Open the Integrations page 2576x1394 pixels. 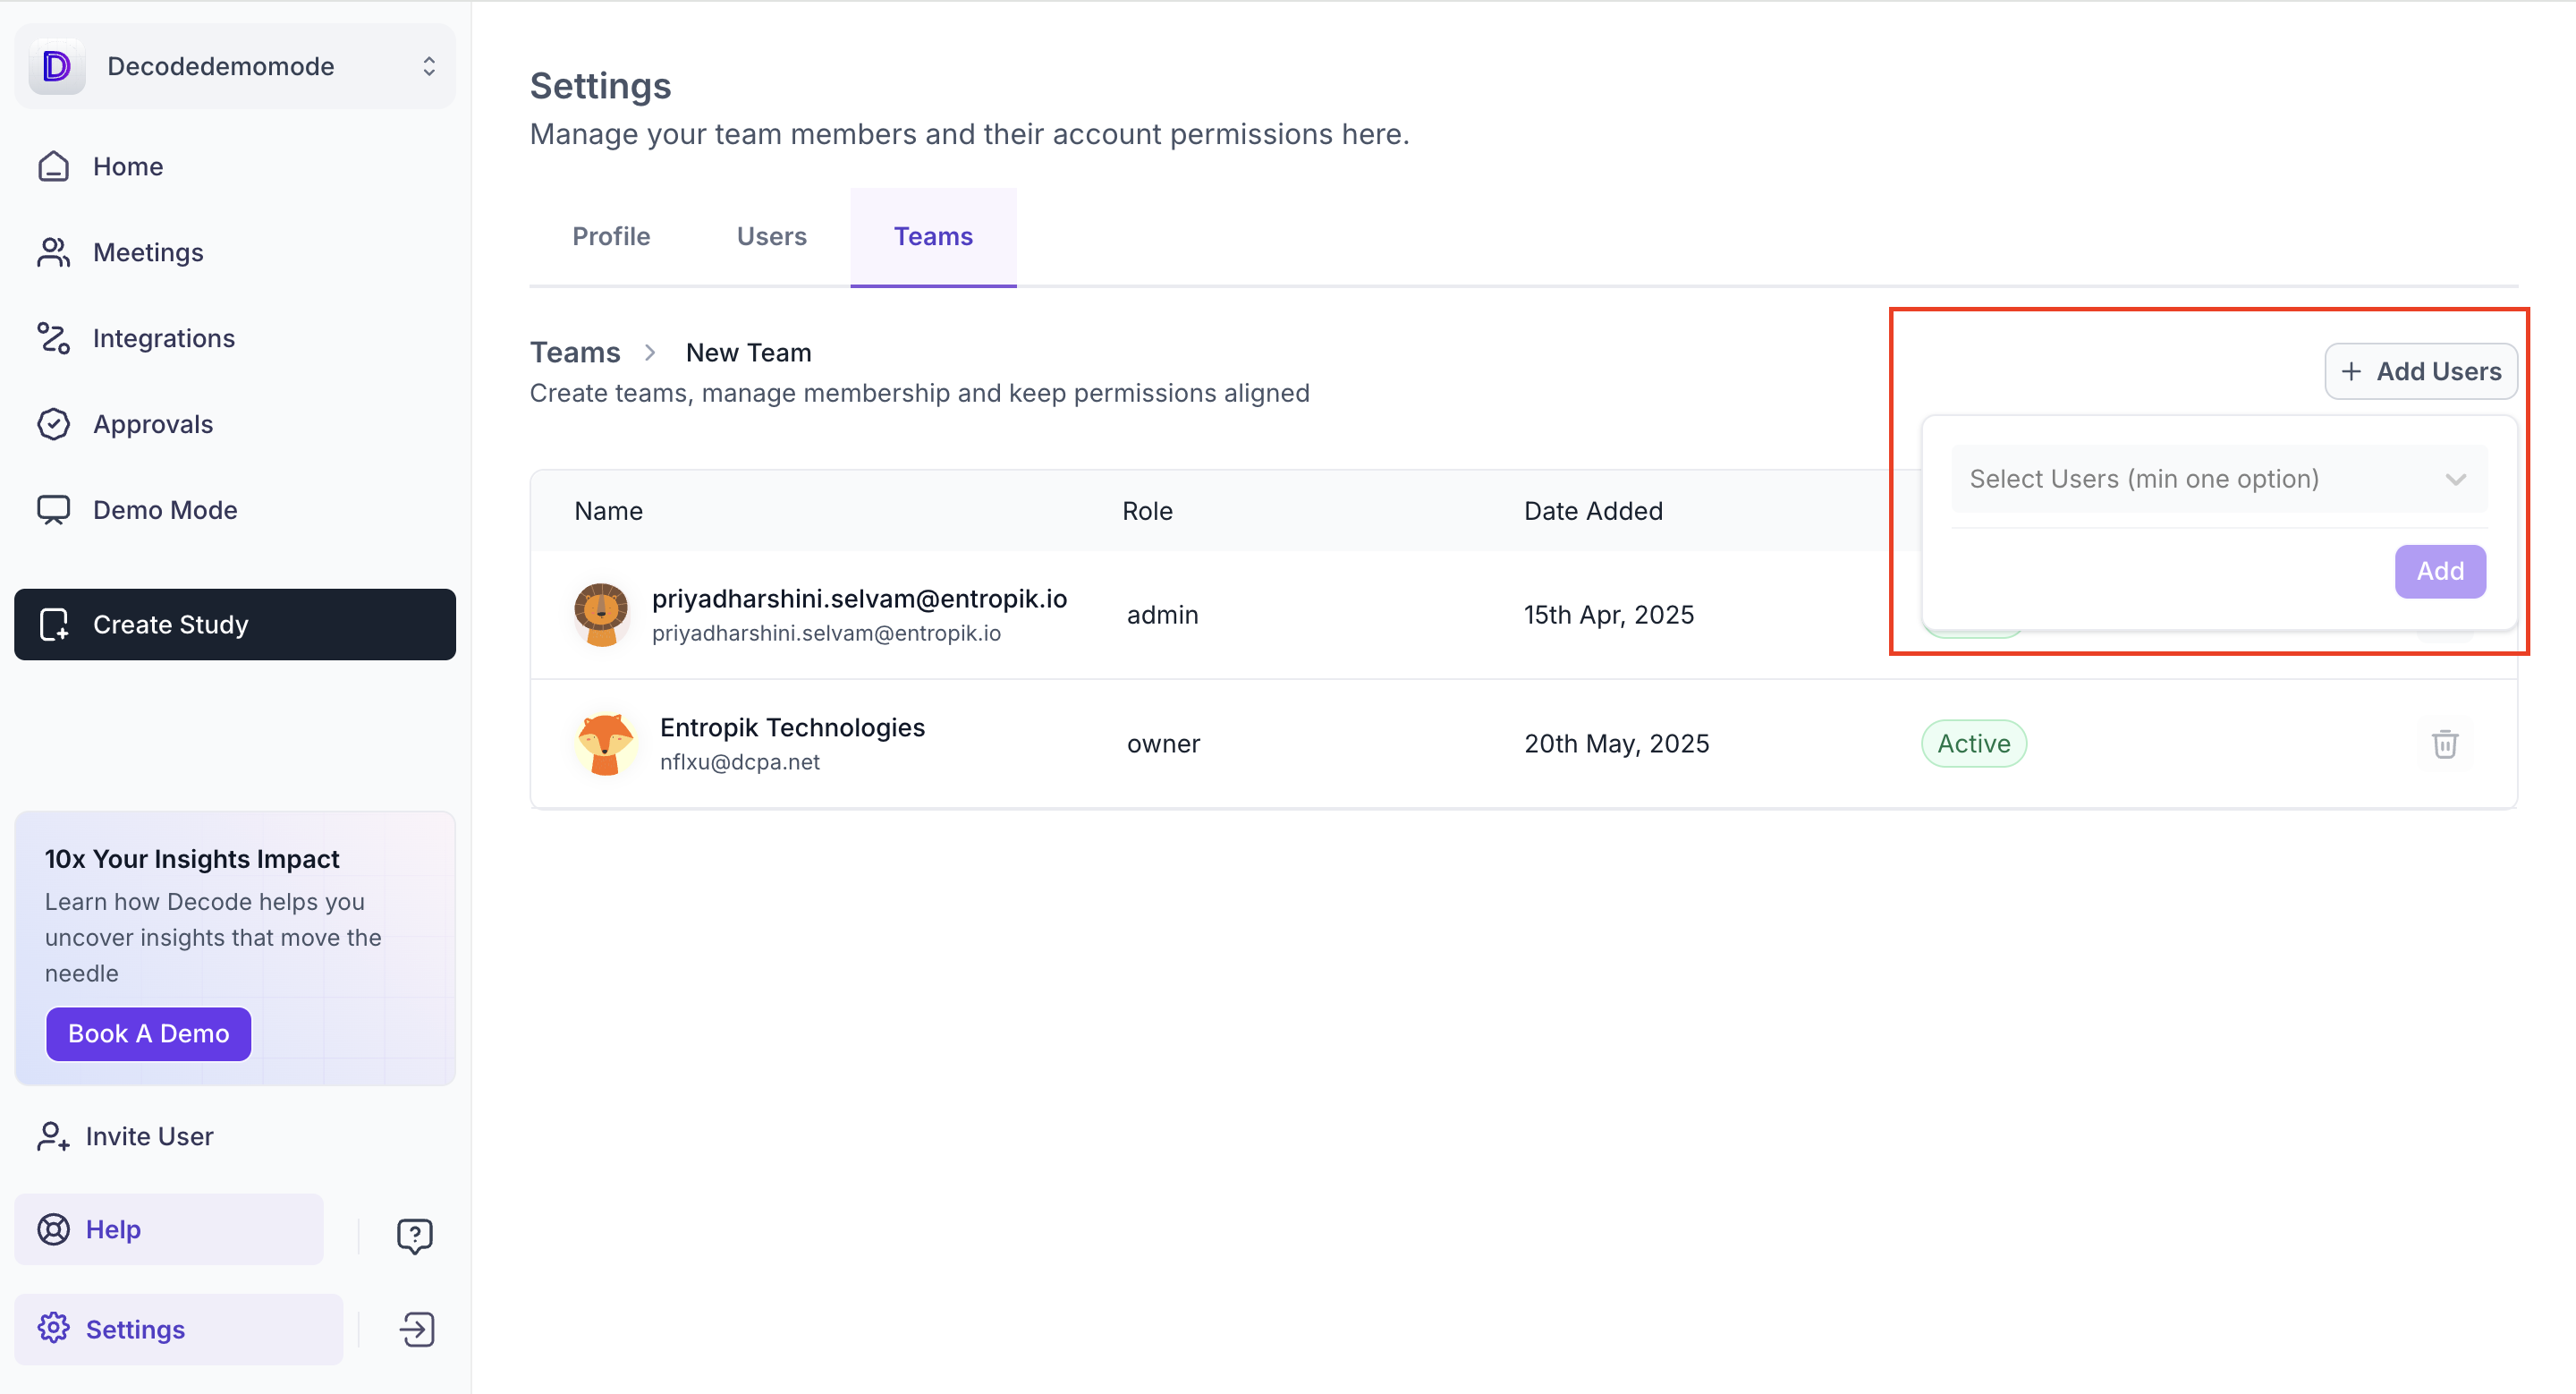click(163, 338)
